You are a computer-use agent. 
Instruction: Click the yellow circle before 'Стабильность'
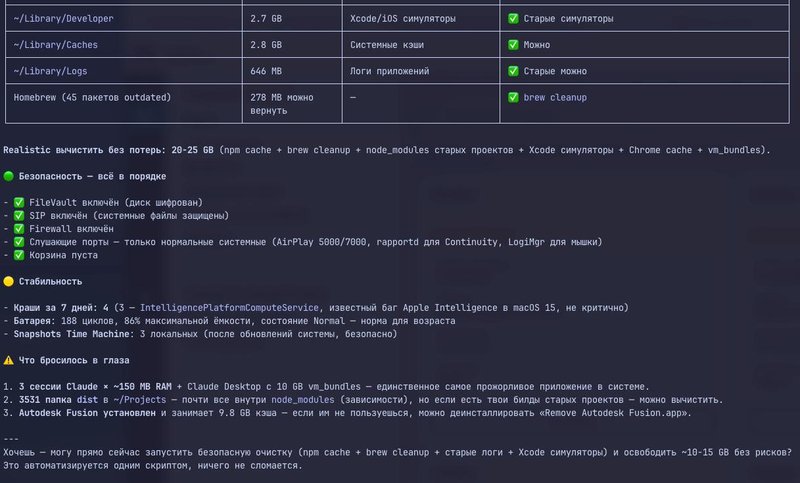coord(8,282)
